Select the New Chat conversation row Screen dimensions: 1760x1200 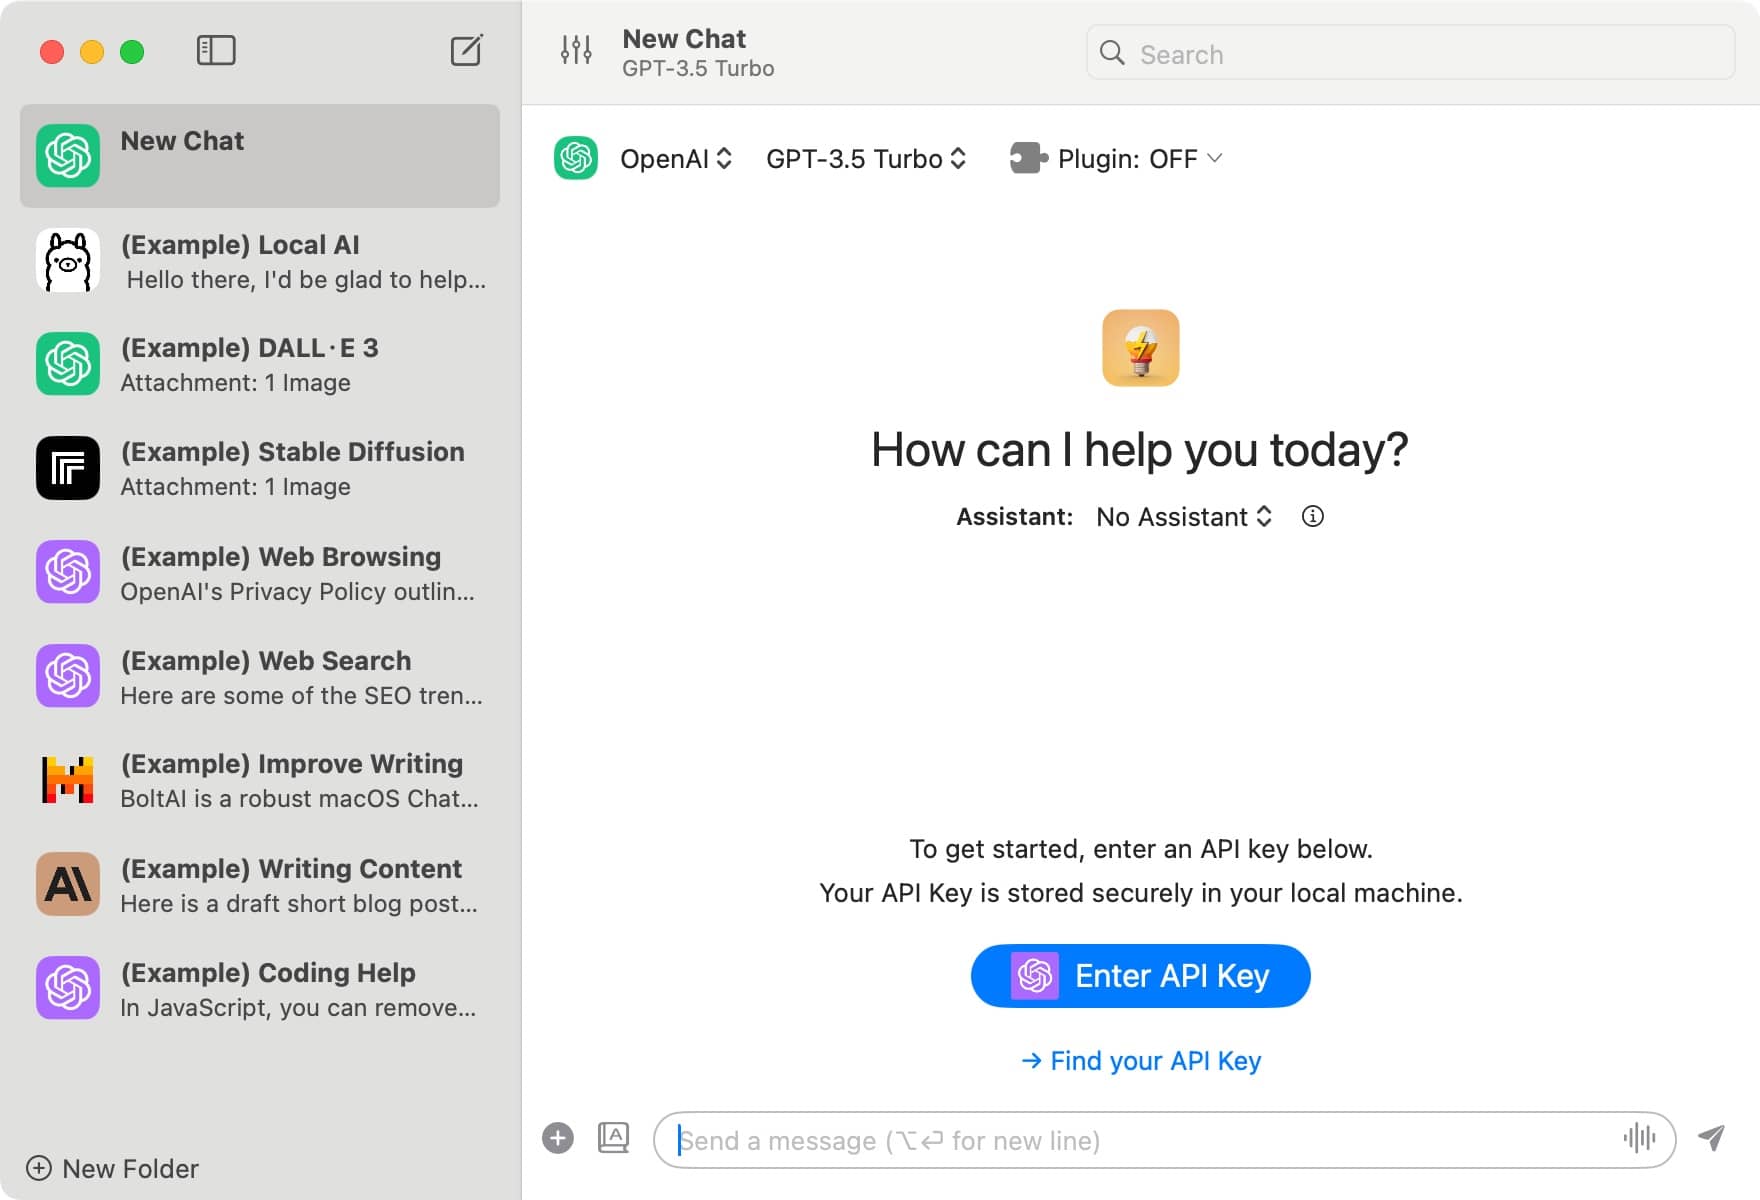coord(260,156)
